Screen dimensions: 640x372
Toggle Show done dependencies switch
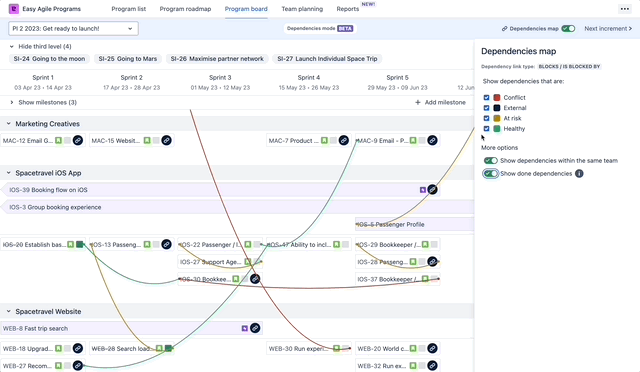[491, 174]
